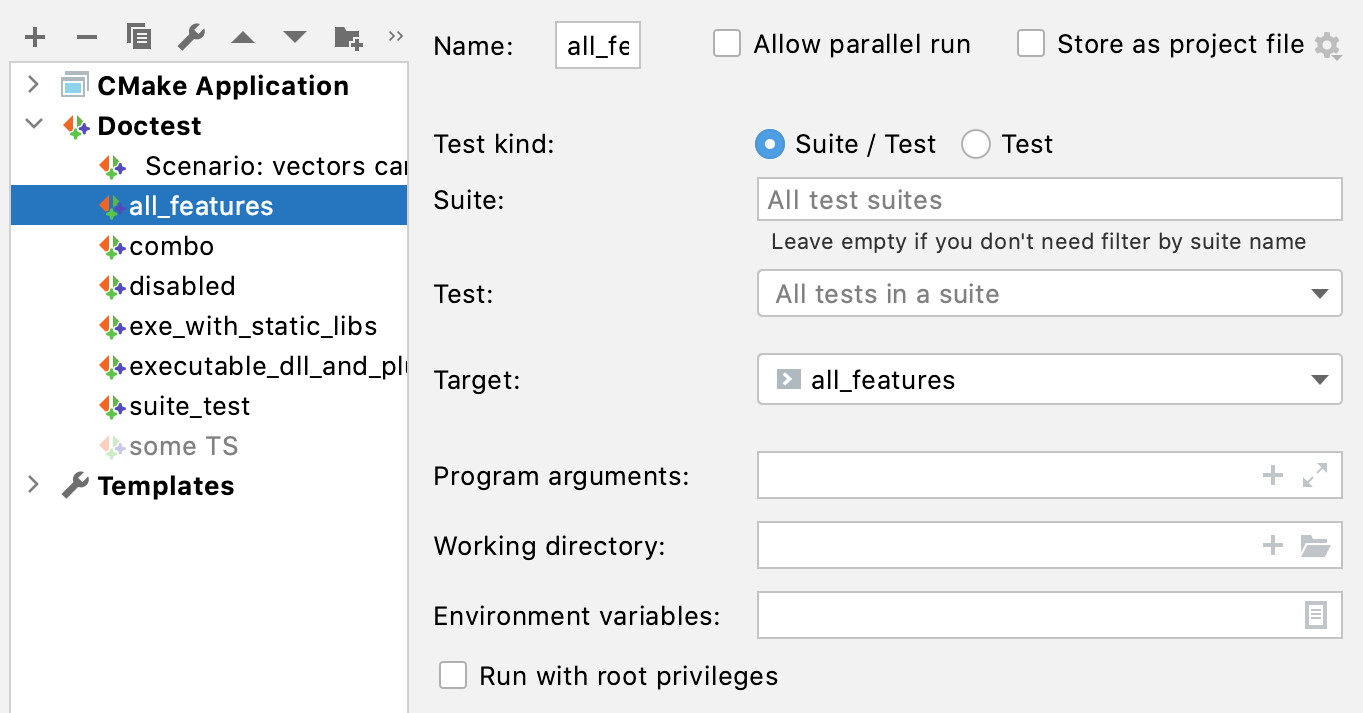Create a new configuration folder
Image resolution: width=1363 pixels, height=713 pixels.
click(347, 36)
